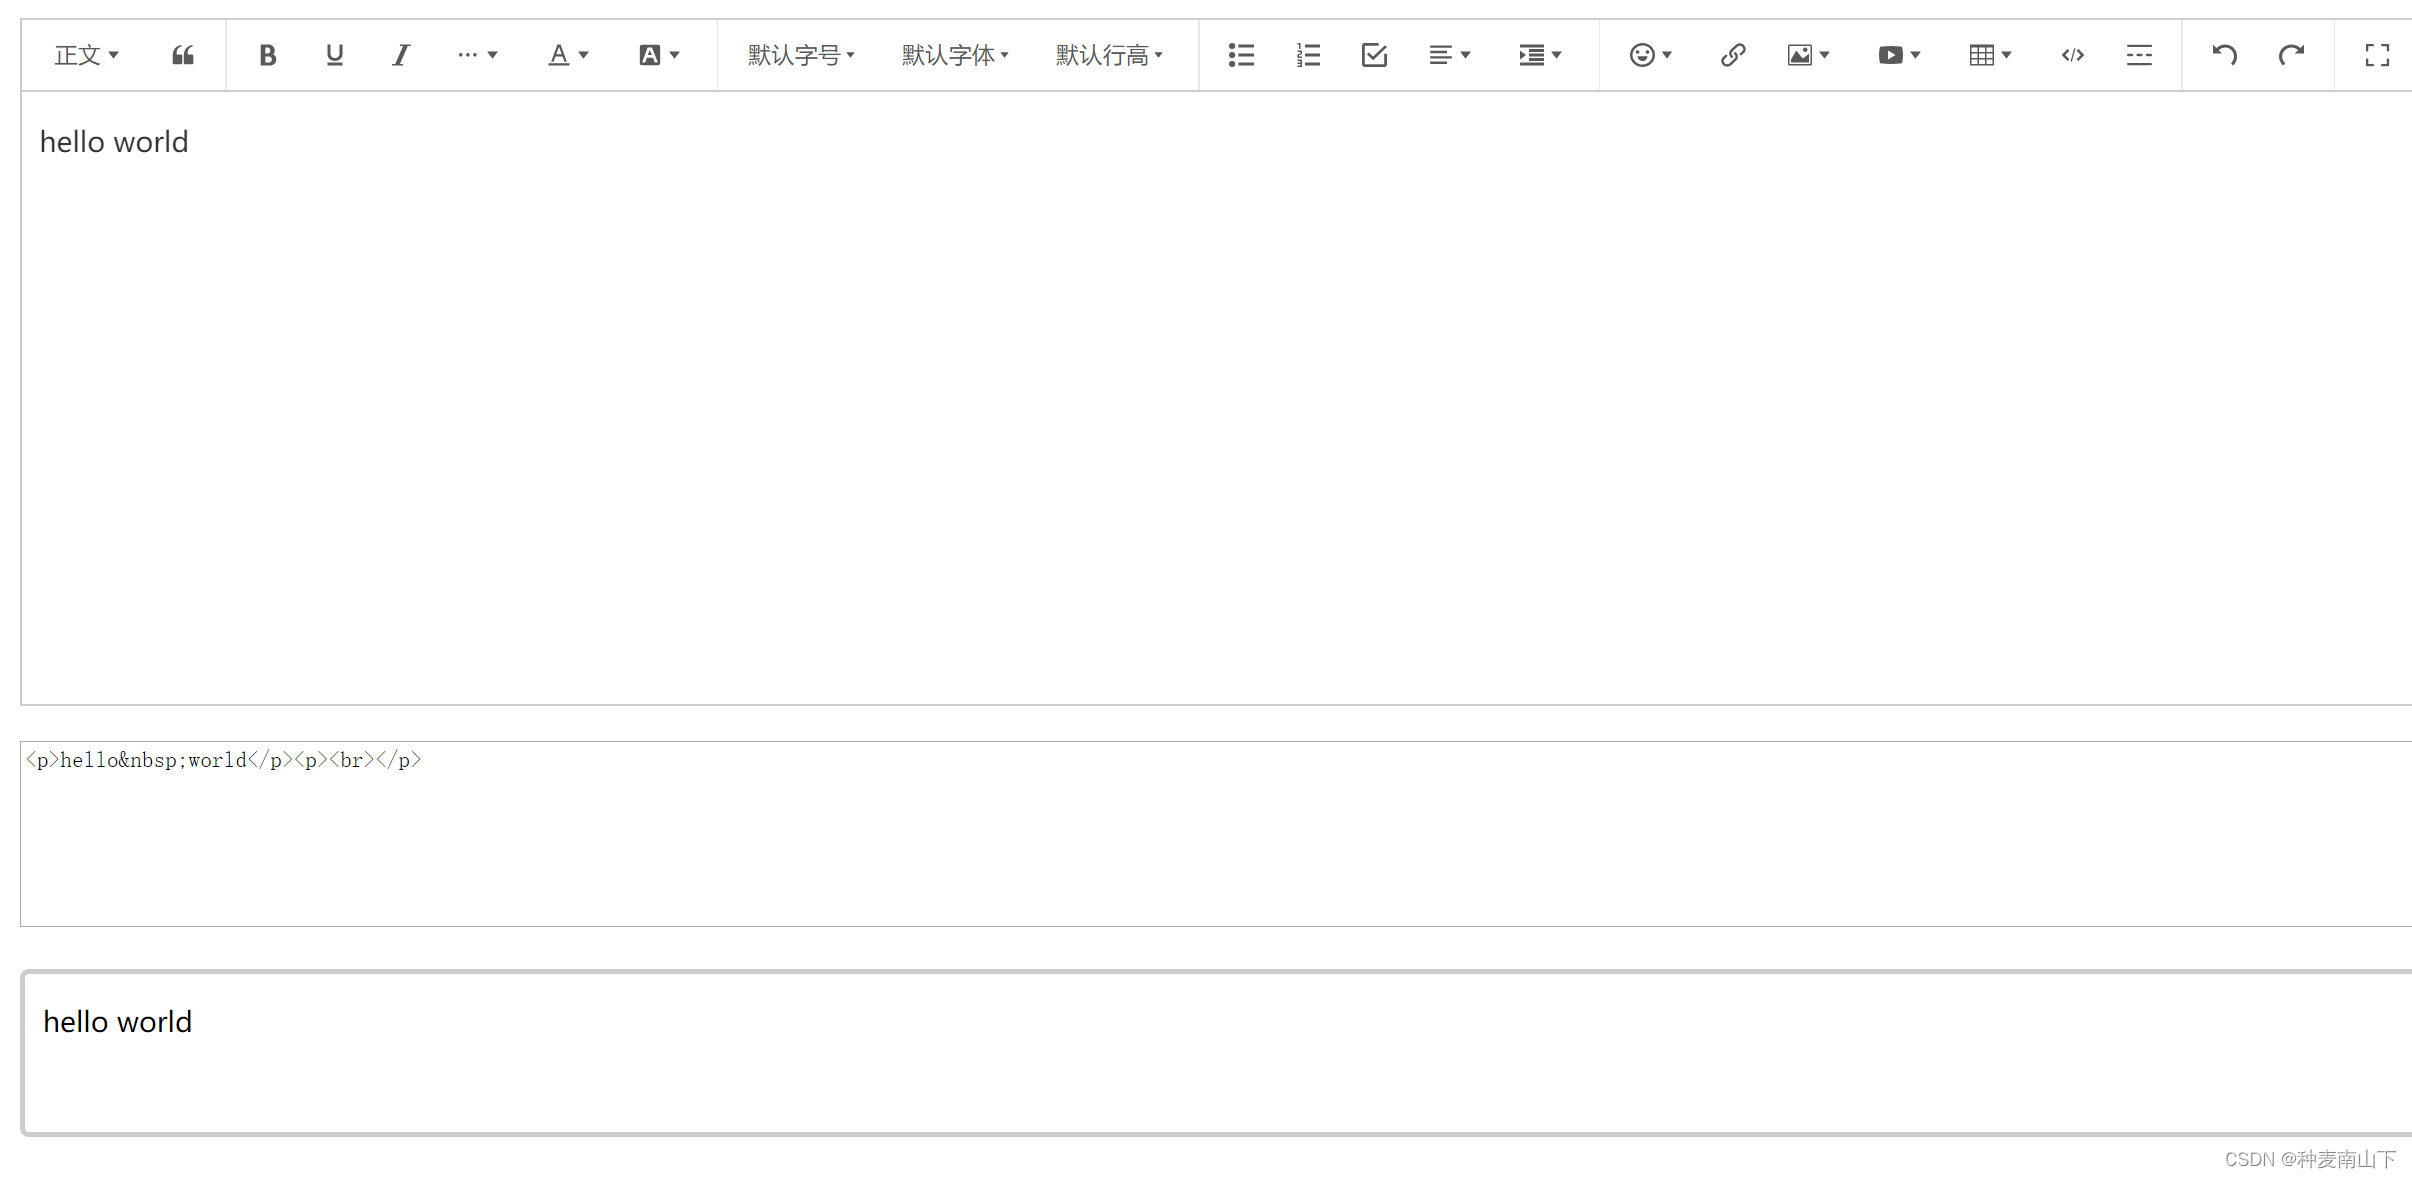Toggle italic formatting
The width and height of the screenshot is (2412, 1178).
pos(401,55)
